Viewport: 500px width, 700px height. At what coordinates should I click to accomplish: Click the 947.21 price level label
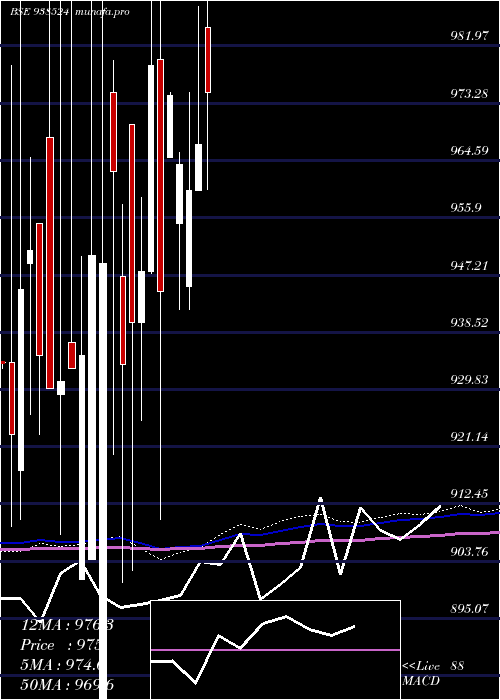469,266
